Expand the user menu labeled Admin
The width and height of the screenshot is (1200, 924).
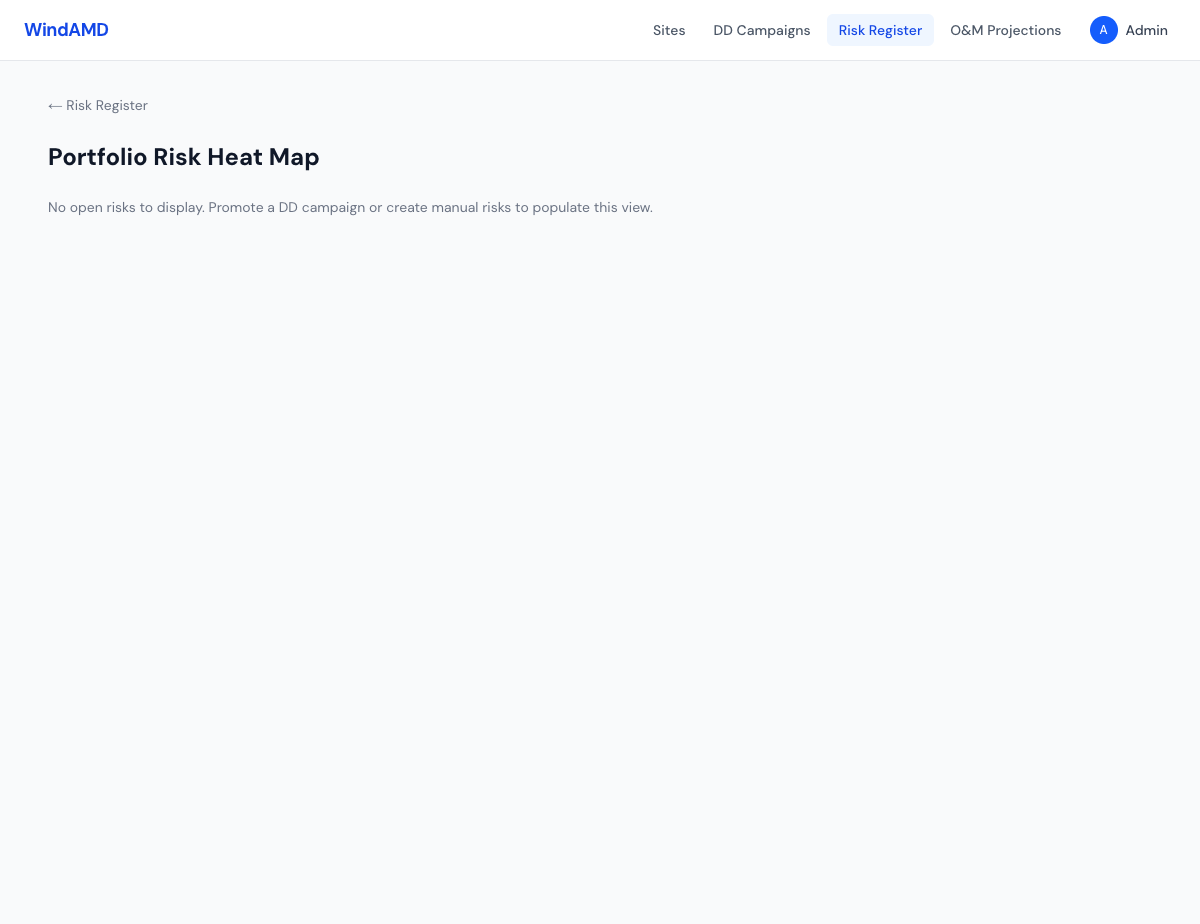point(1146,30)
